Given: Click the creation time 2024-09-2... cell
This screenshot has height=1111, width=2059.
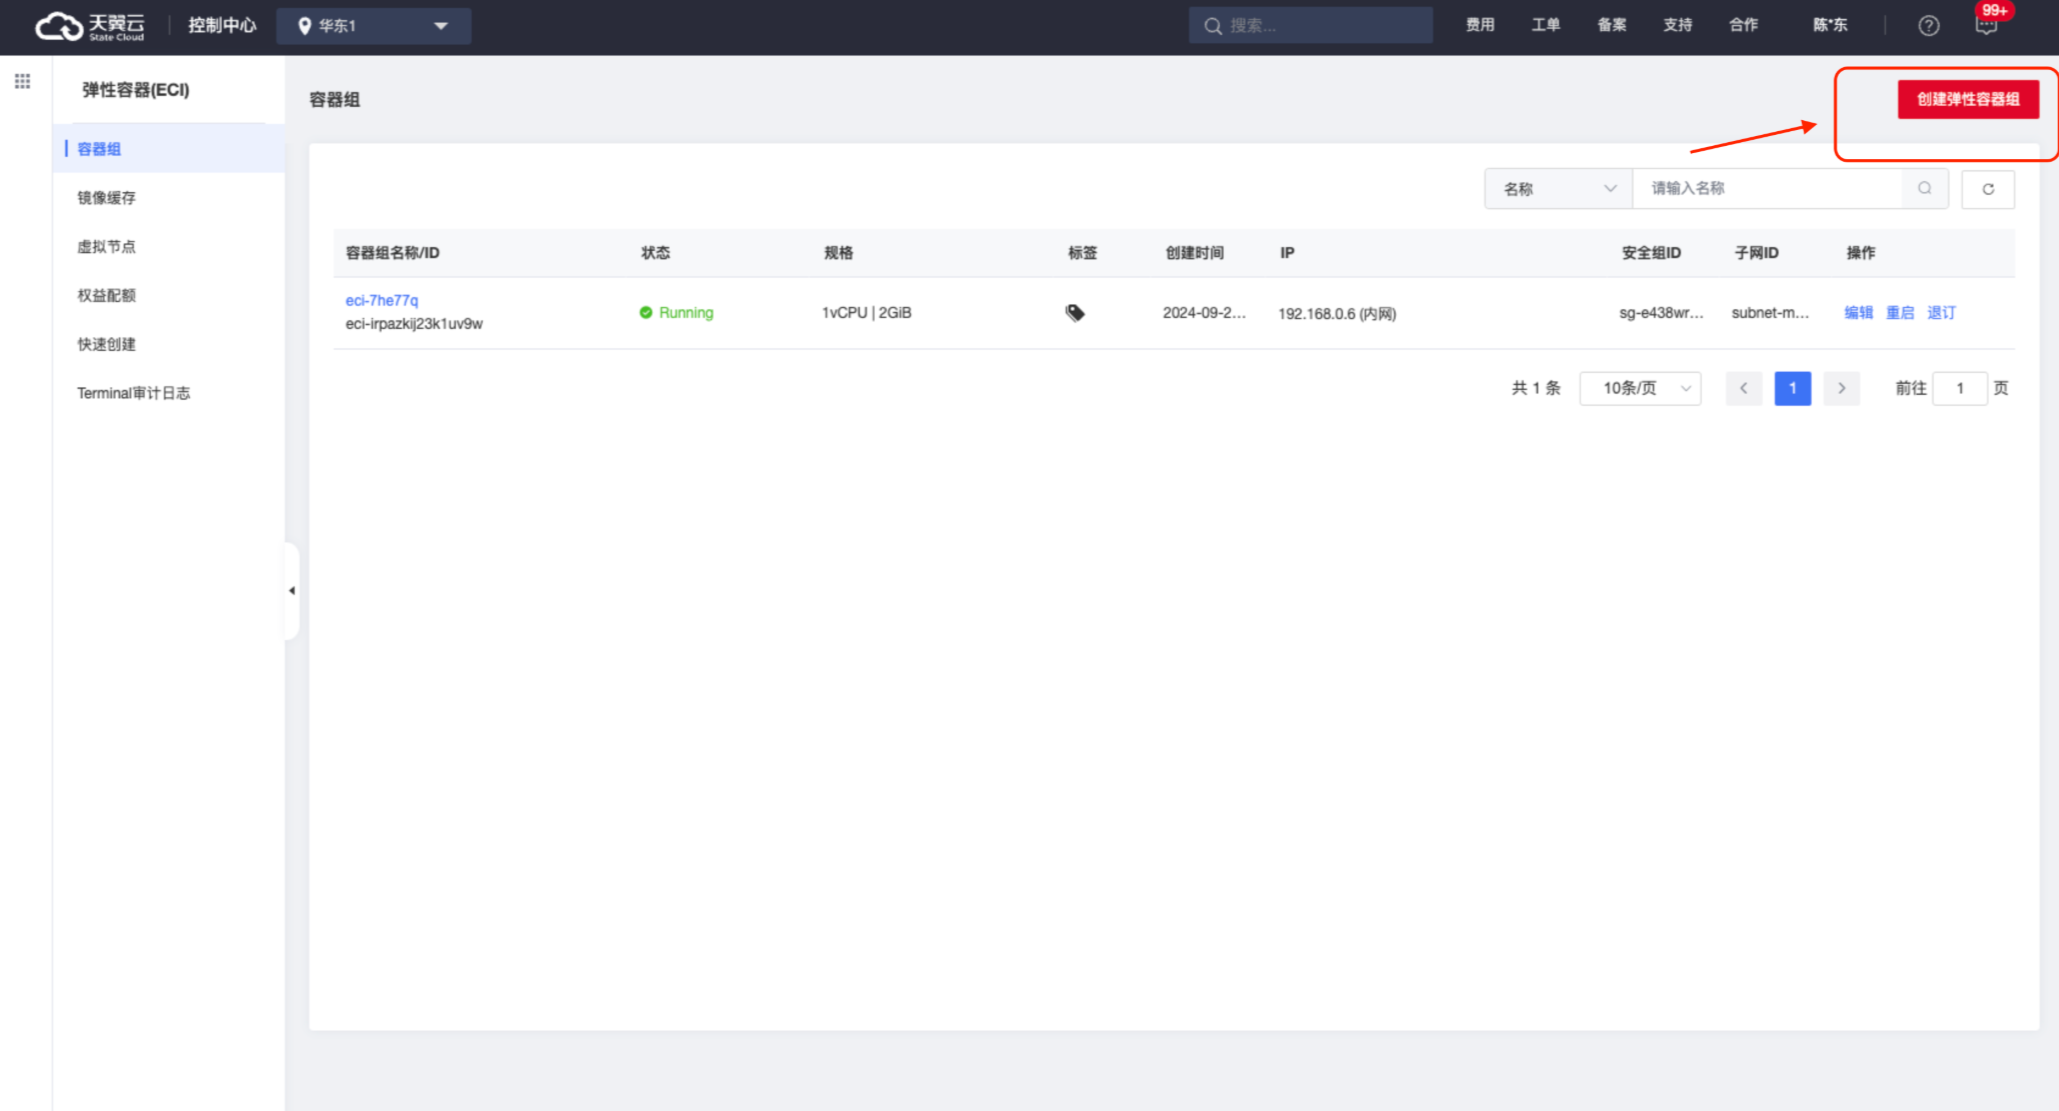Looking at the screenshot, I should point(1204,313).
